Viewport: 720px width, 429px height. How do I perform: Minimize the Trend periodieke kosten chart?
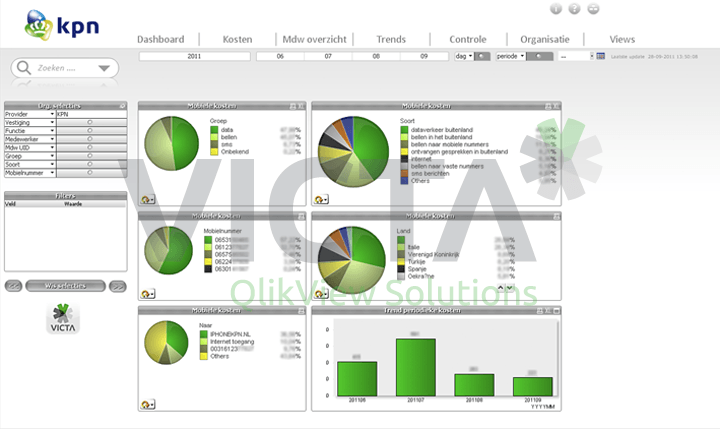pyautogui.click(x=557, y=311)
